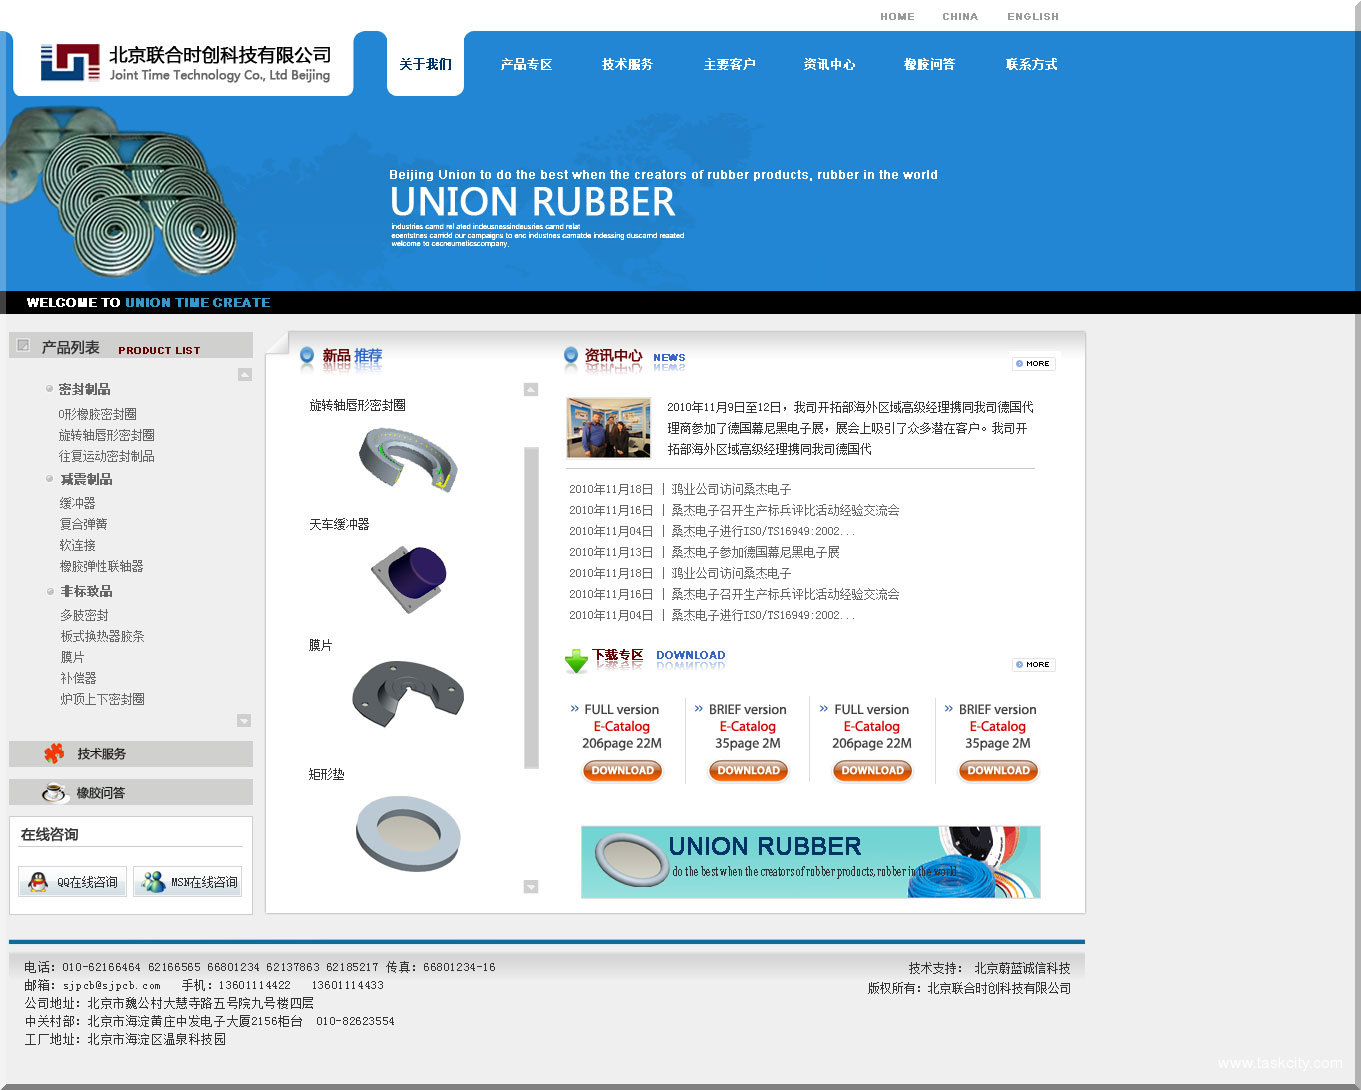This screenshot has width=1361, height=1090.
Task: Open the 产品专区 menu item
Action: [526, 64]
